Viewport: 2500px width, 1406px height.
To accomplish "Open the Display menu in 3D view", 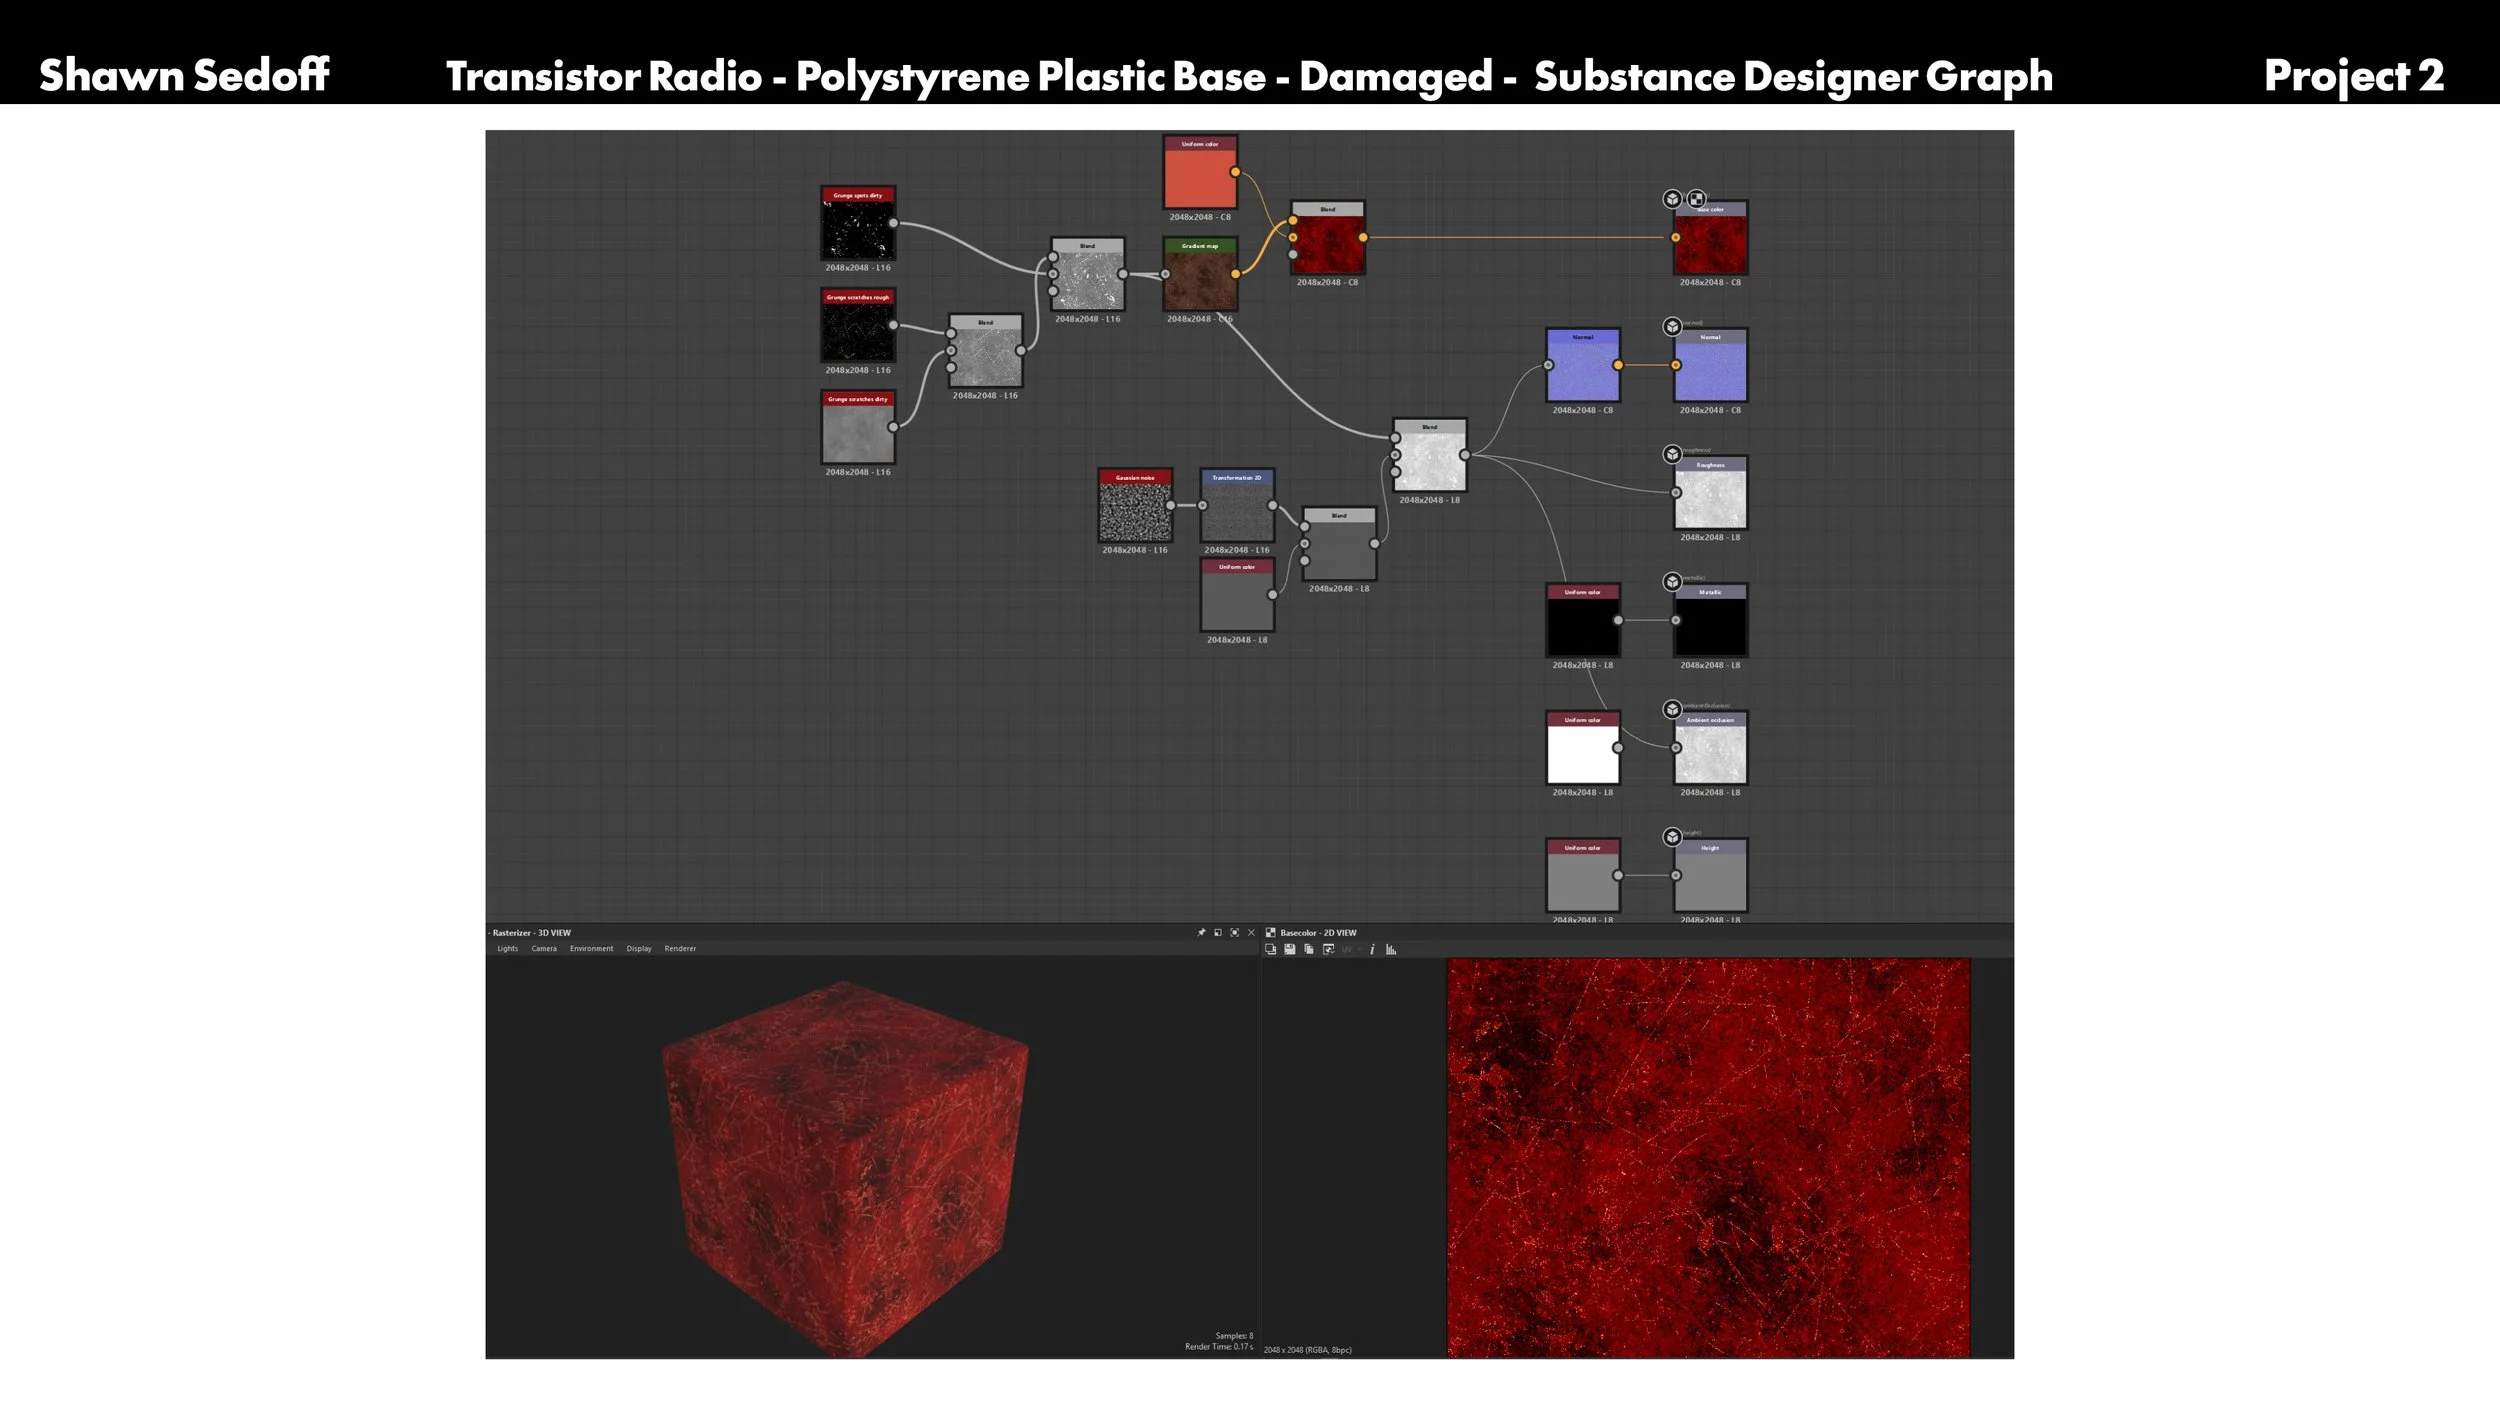I will [x=639, y=949].
